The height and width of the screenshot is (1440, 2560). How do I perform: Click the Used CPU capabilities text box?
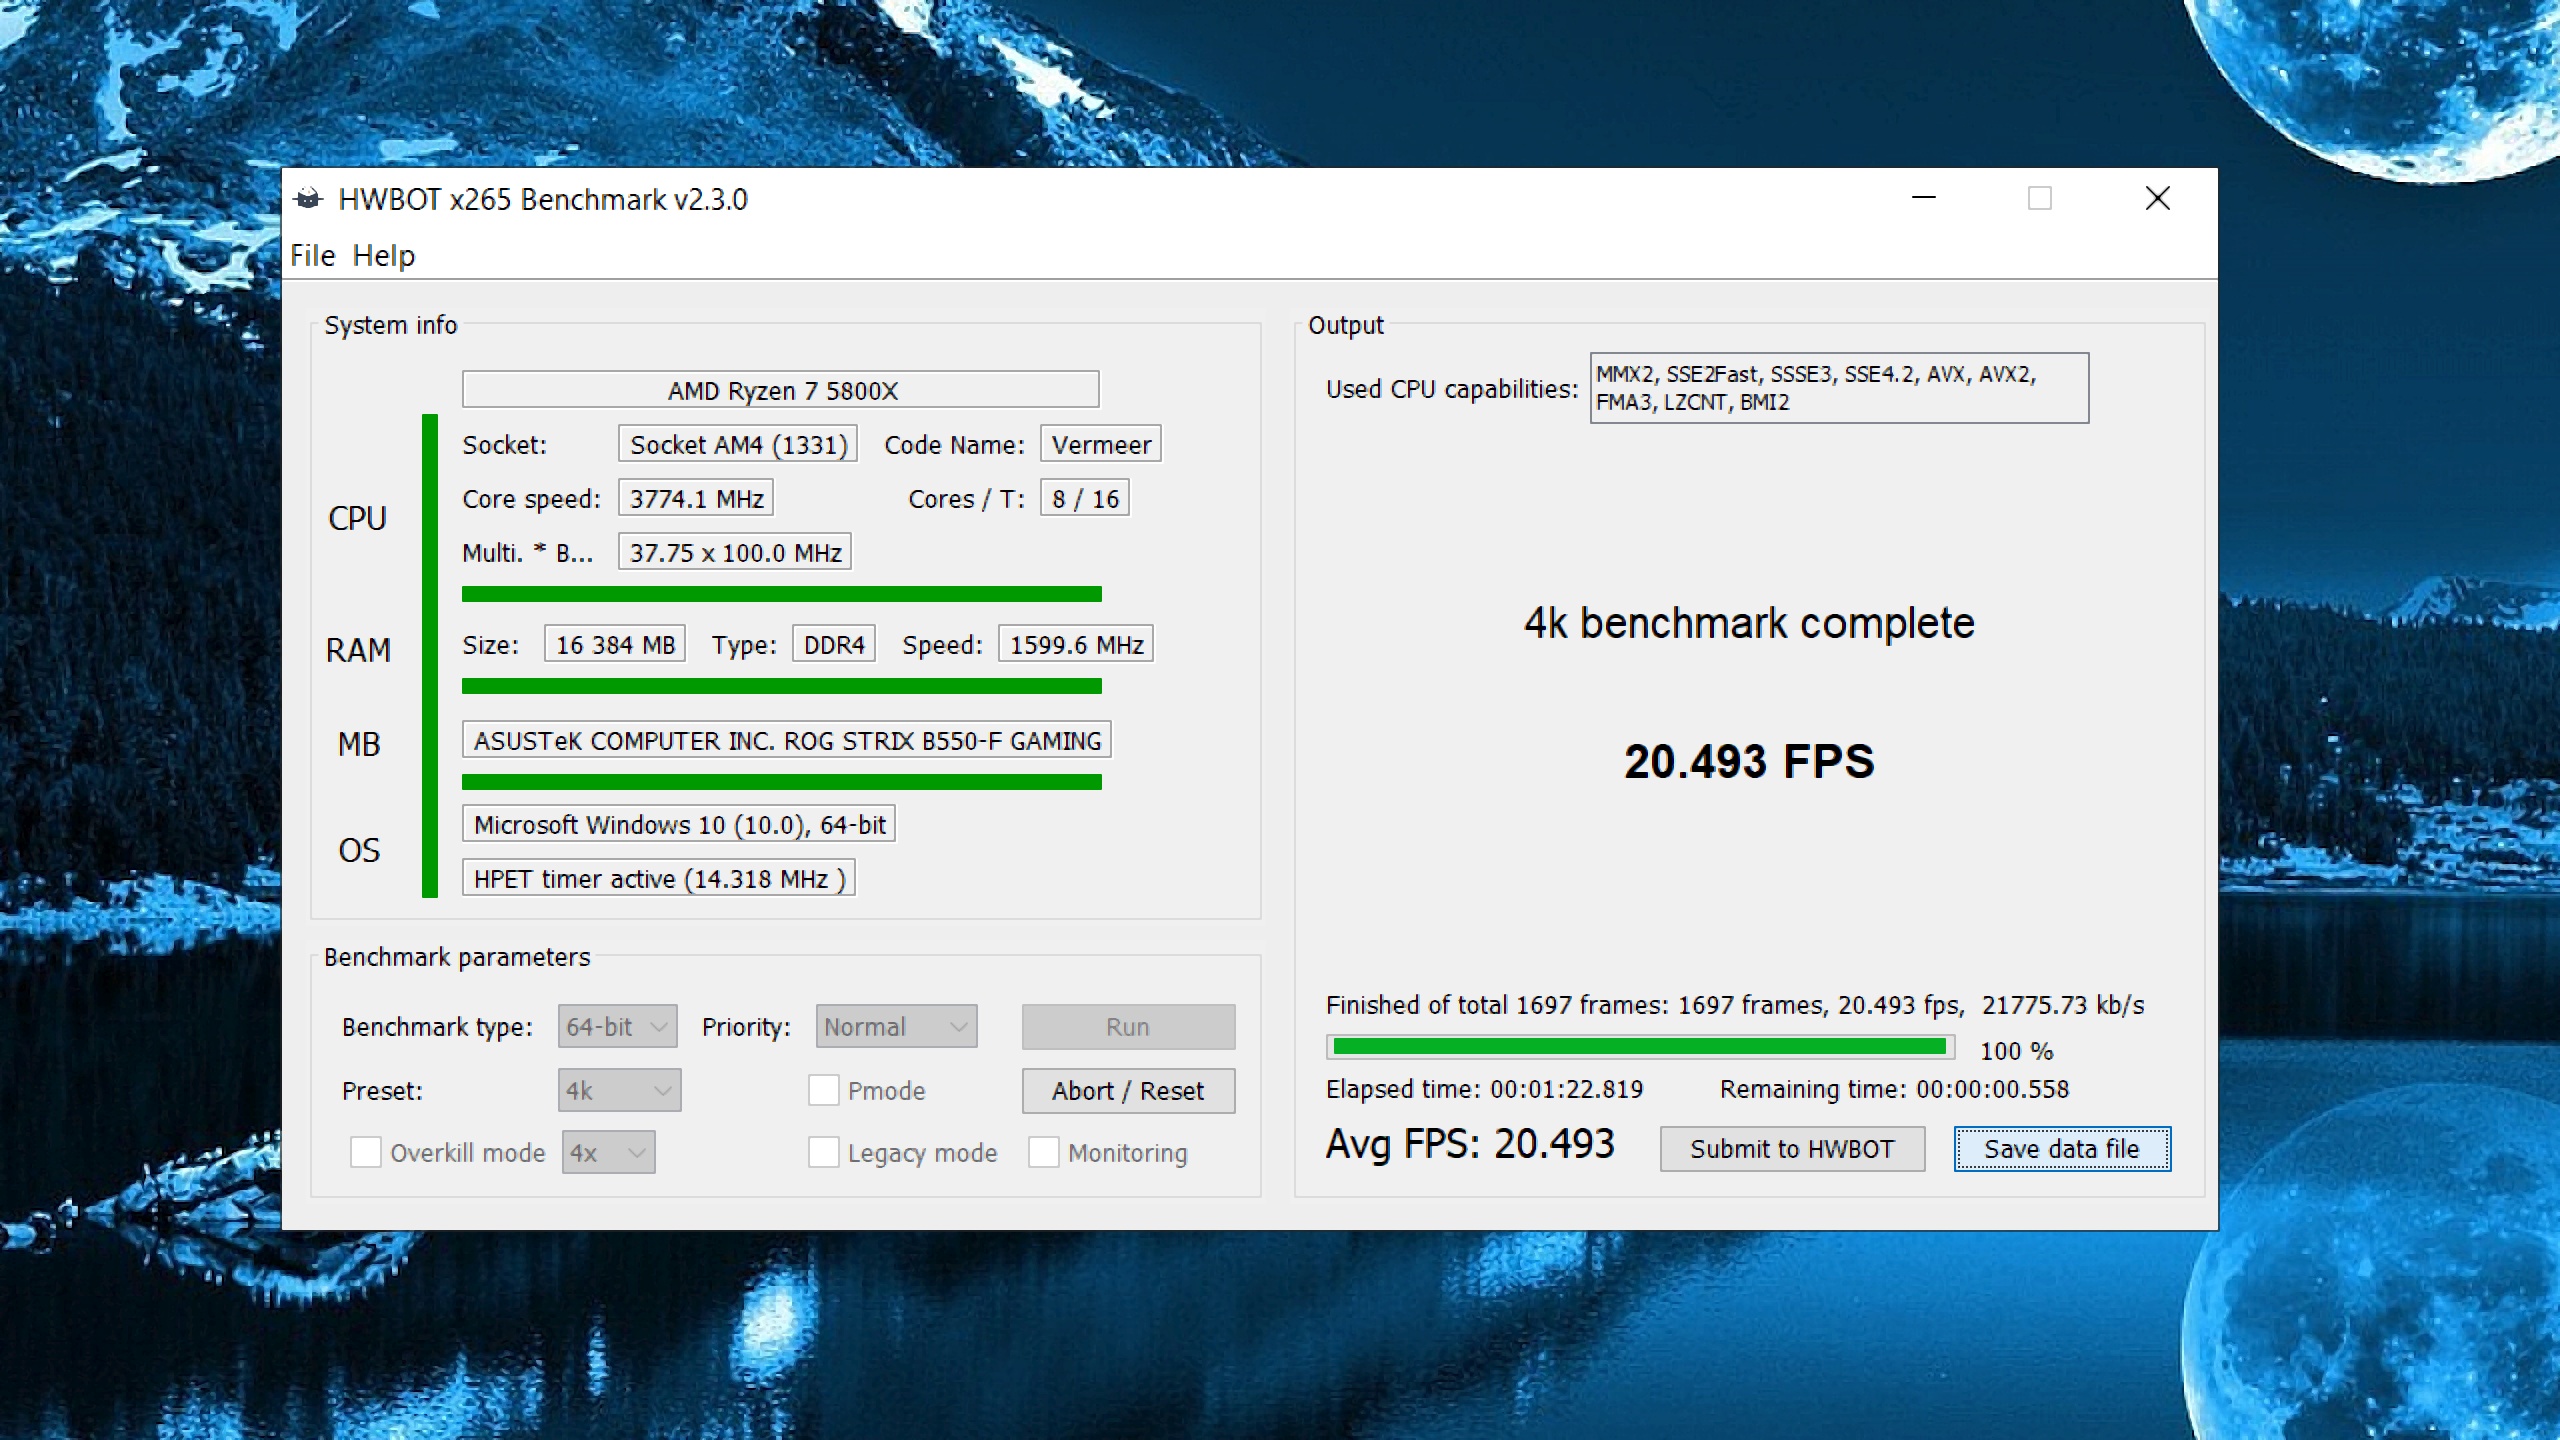(x=1839, y=388)
